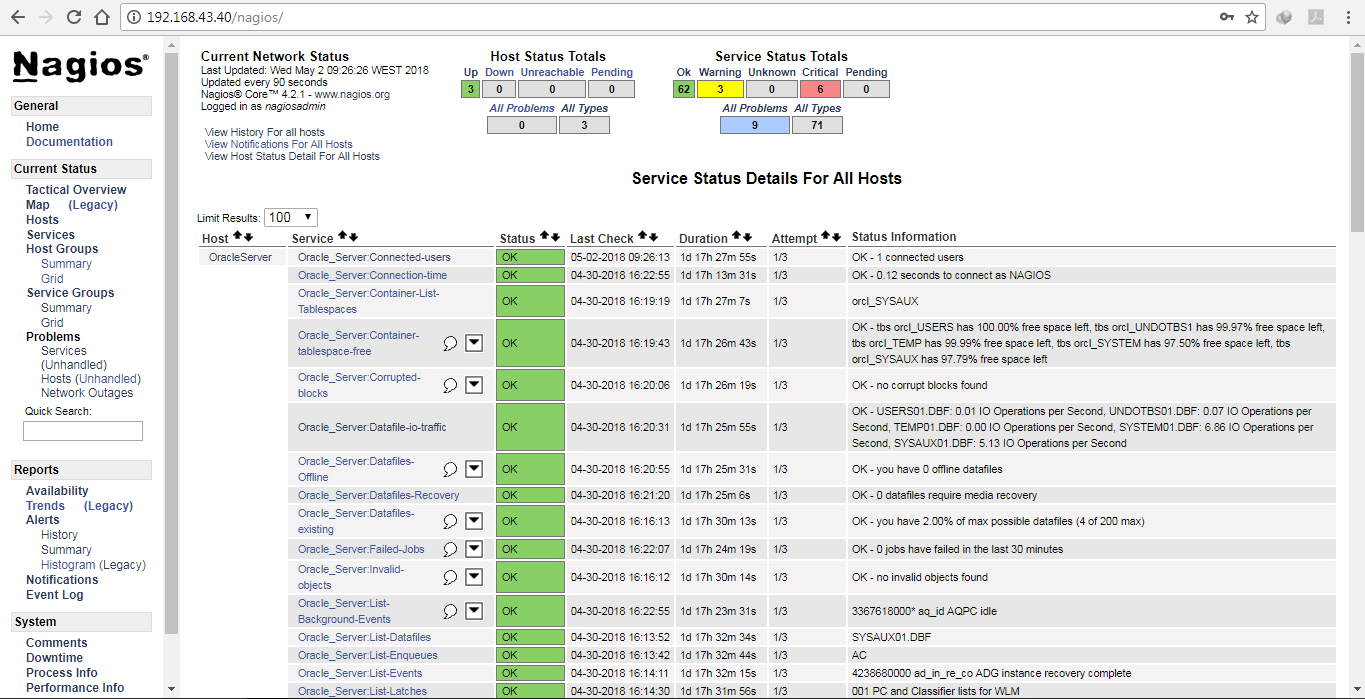The width and height of the screenshot is (1365, 699).
Task: Open Services under Current Status
Action: pos(50,235)
